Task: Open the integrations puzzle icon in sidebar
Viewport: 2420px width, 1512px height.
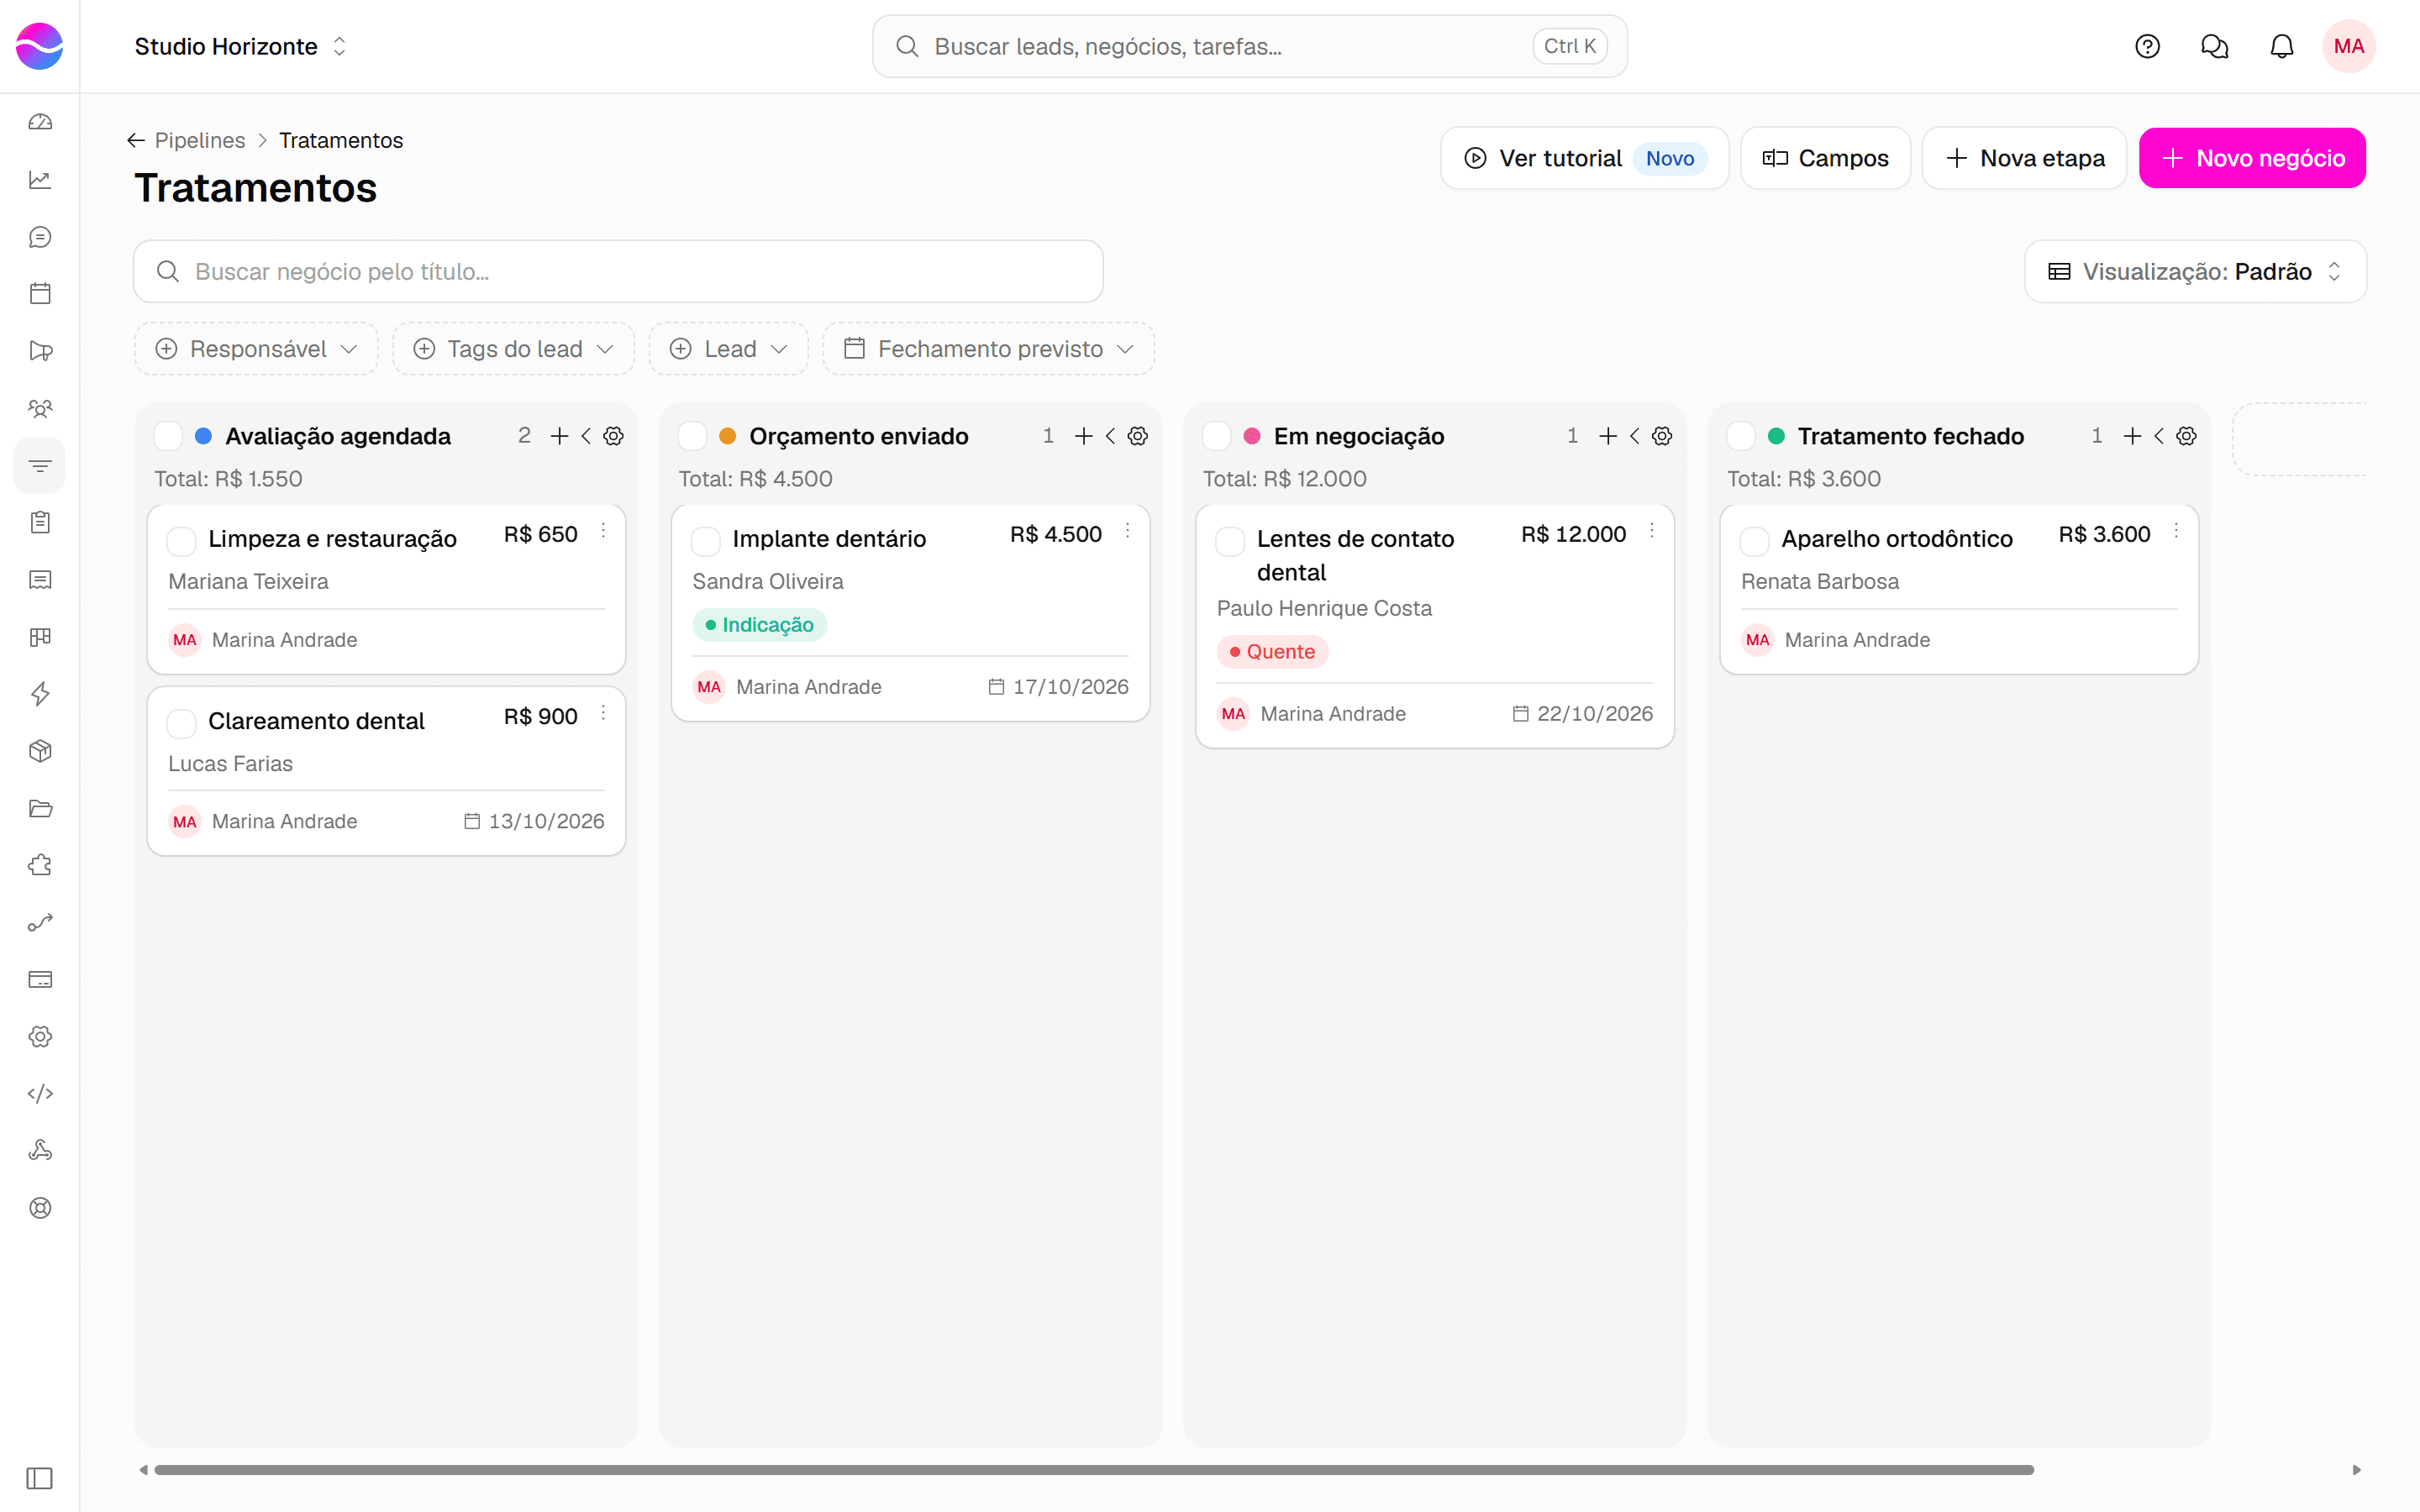Action: click(40, 865)
